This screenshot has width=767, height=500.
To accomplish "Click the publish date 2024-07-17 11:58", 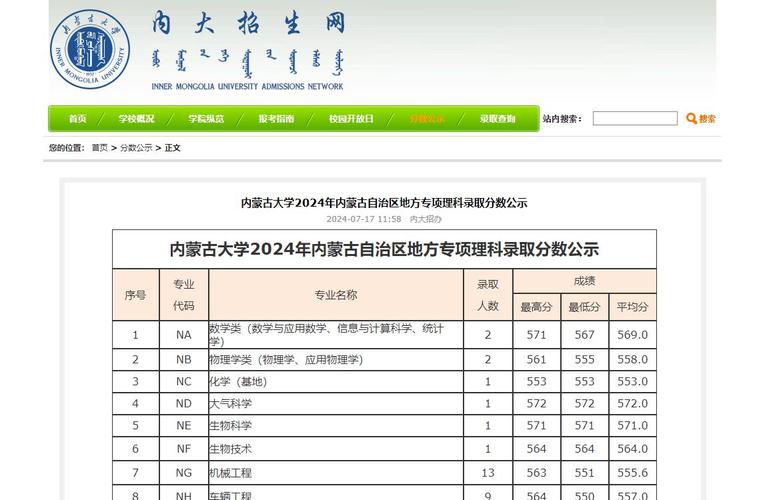I will click(x=364, y=219).
